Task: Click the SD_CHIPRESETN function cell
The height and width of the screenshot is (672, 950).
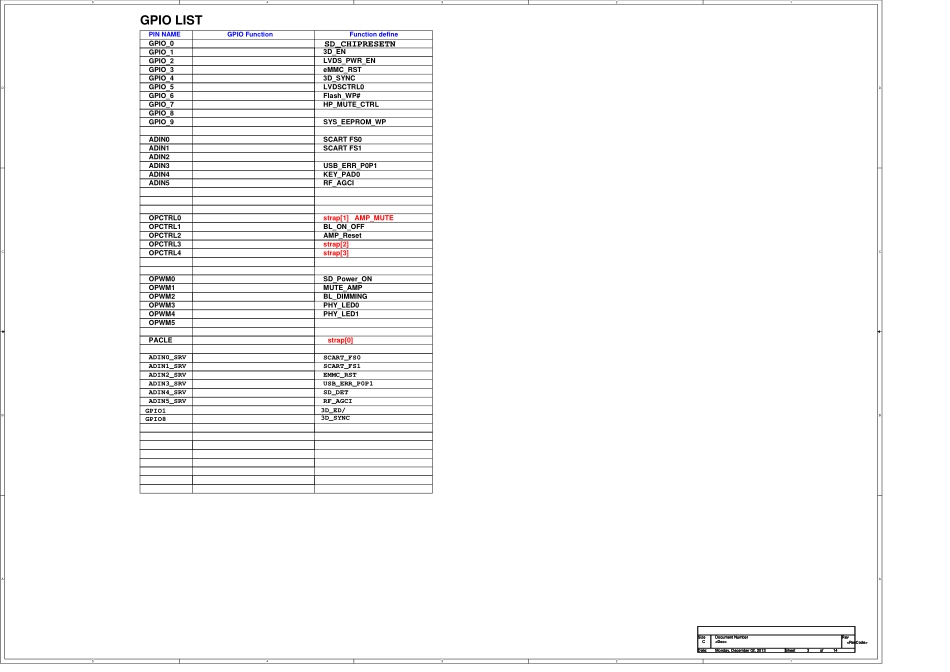Action: 360,44
